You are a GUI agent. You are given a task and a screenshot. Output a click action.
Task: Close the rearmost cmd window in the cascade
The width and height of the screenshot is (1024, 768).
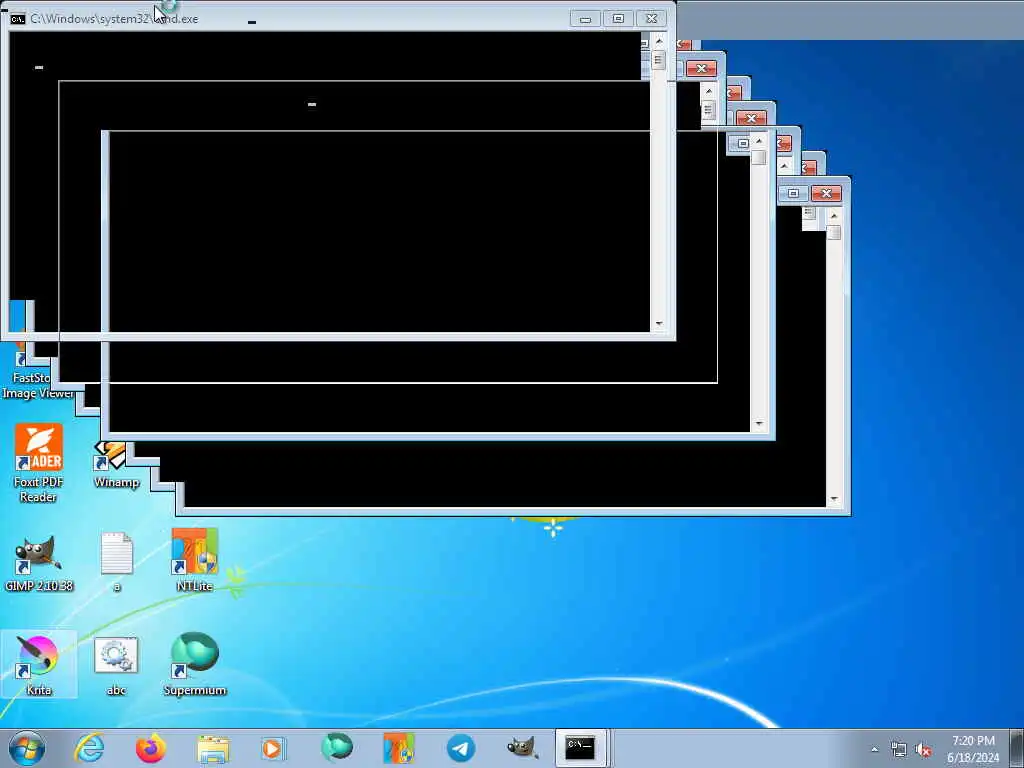[x=826, y=193]
